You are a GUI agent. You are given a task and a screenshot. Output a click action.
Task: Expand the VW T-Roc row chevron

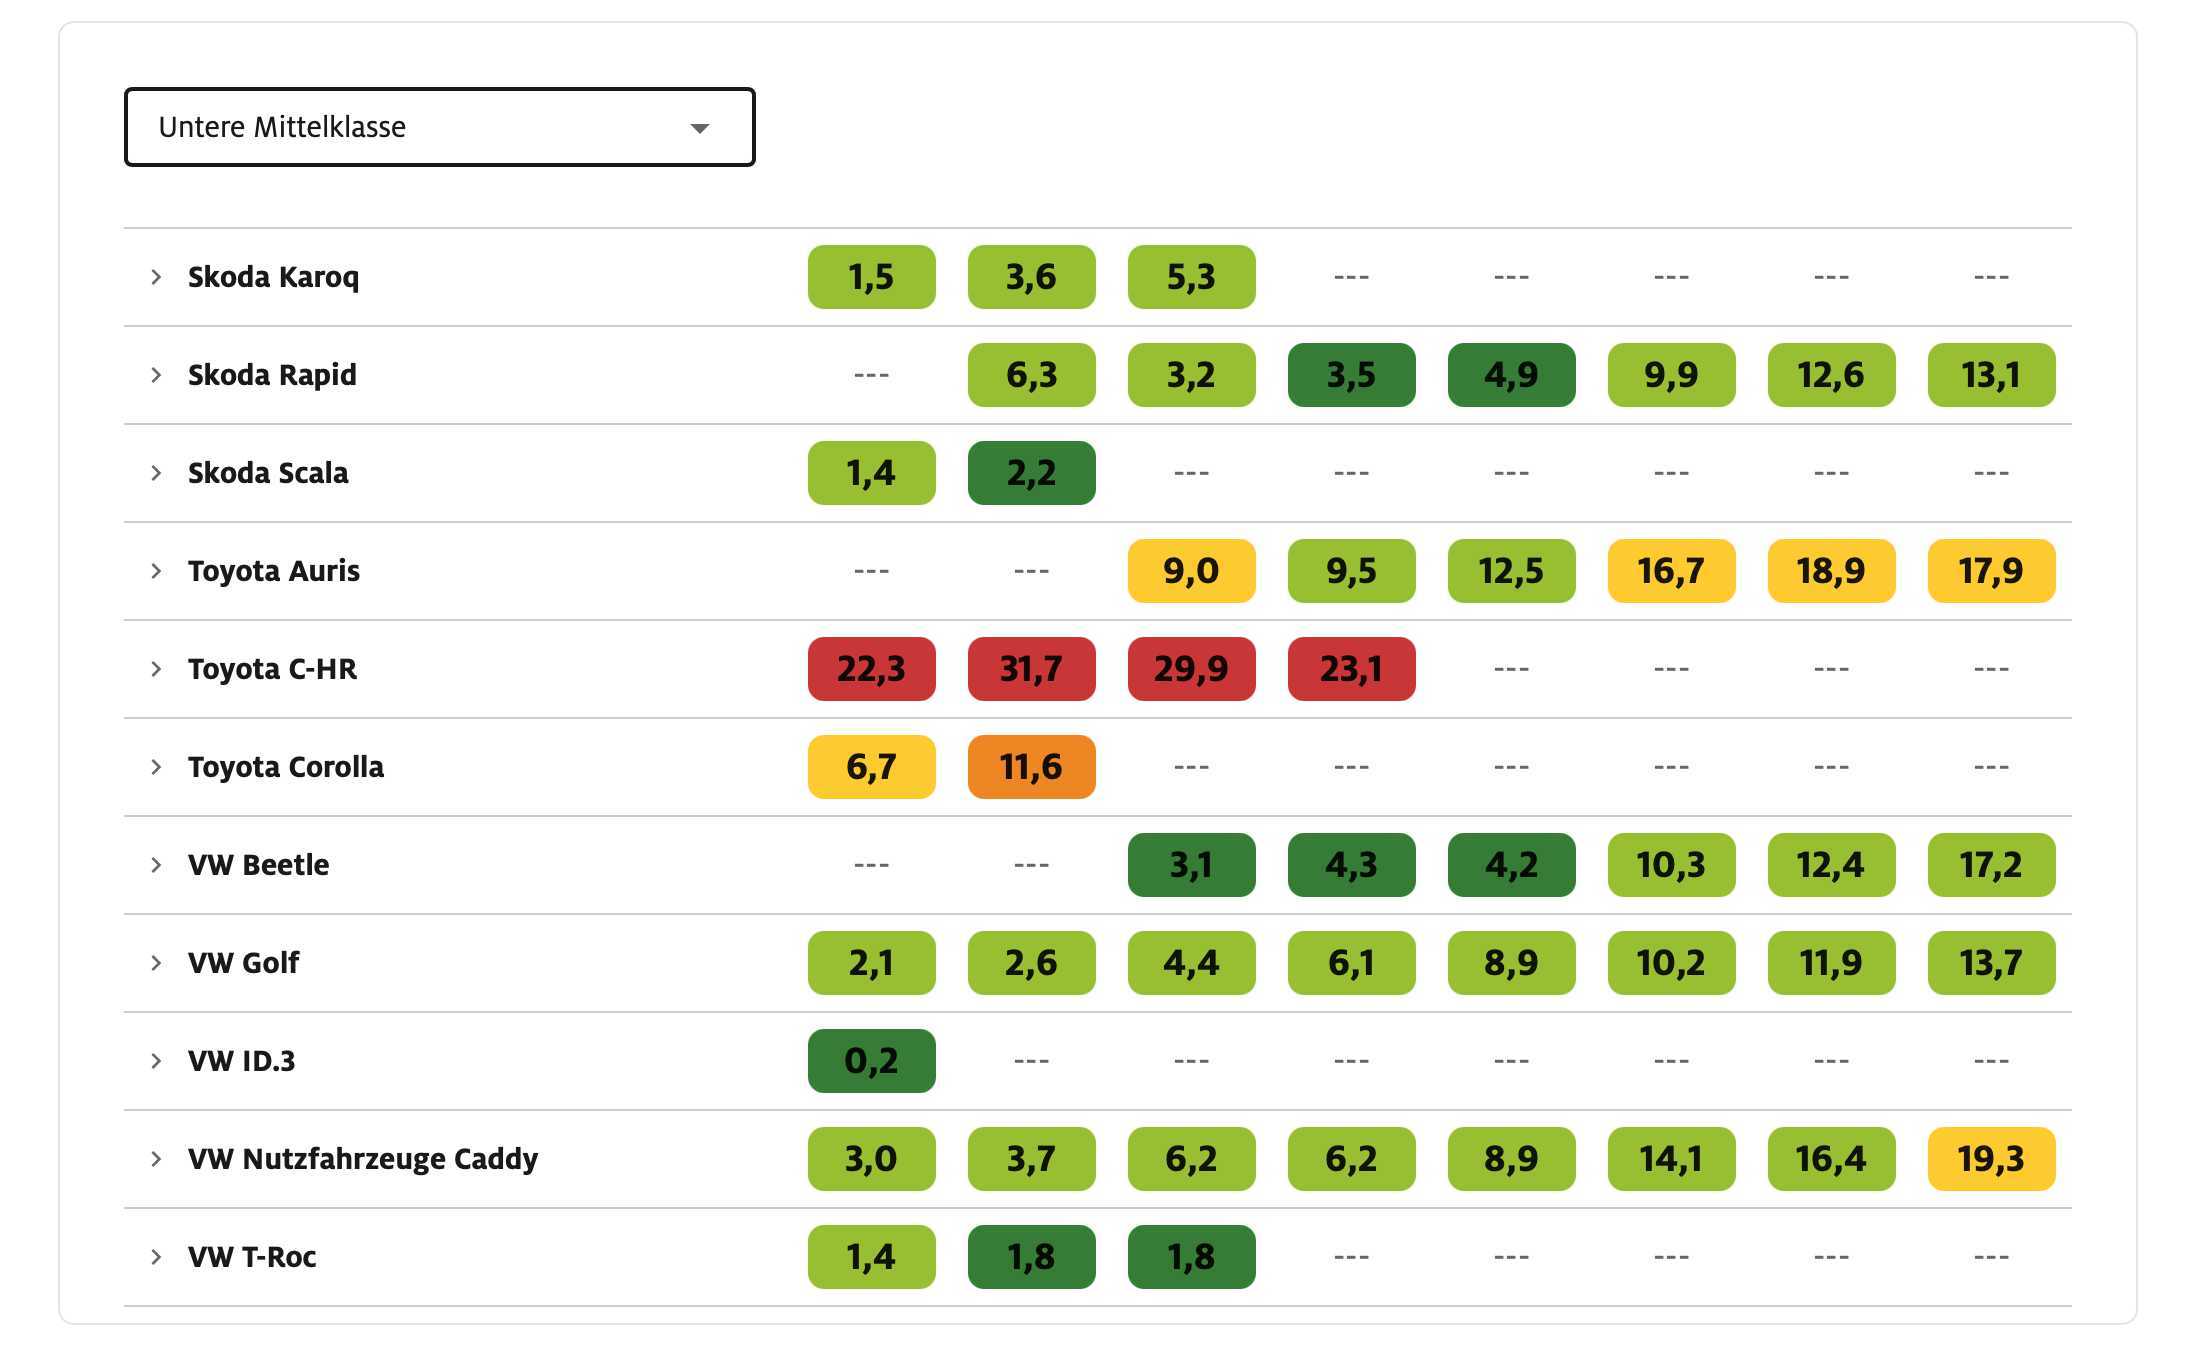pyautogui.click(x=156, y=1257)
